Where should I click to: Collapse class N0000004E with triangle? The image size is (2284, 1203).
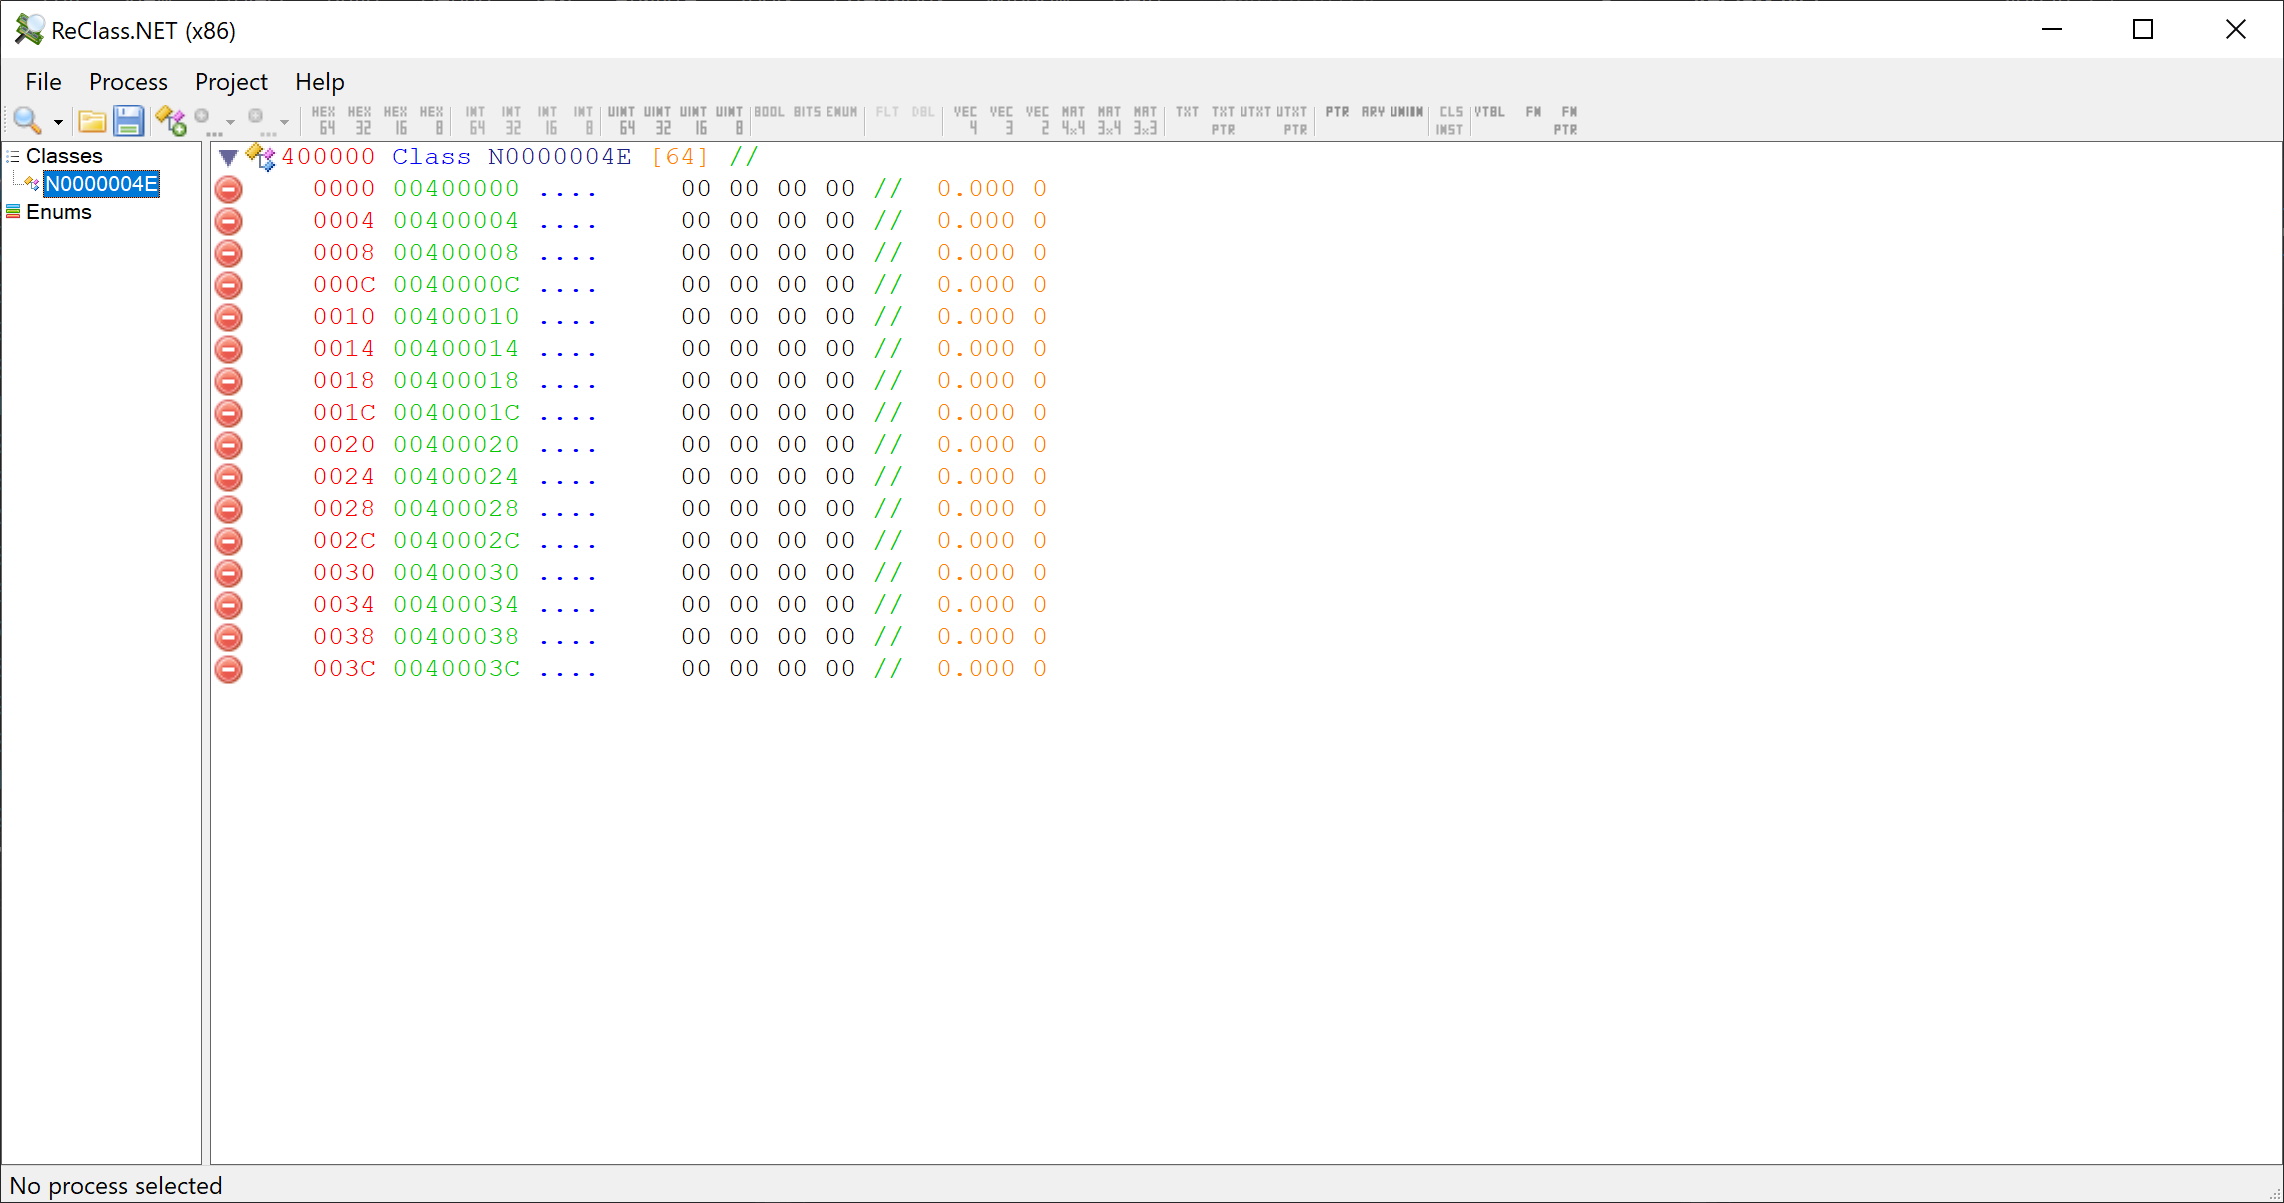228,157
